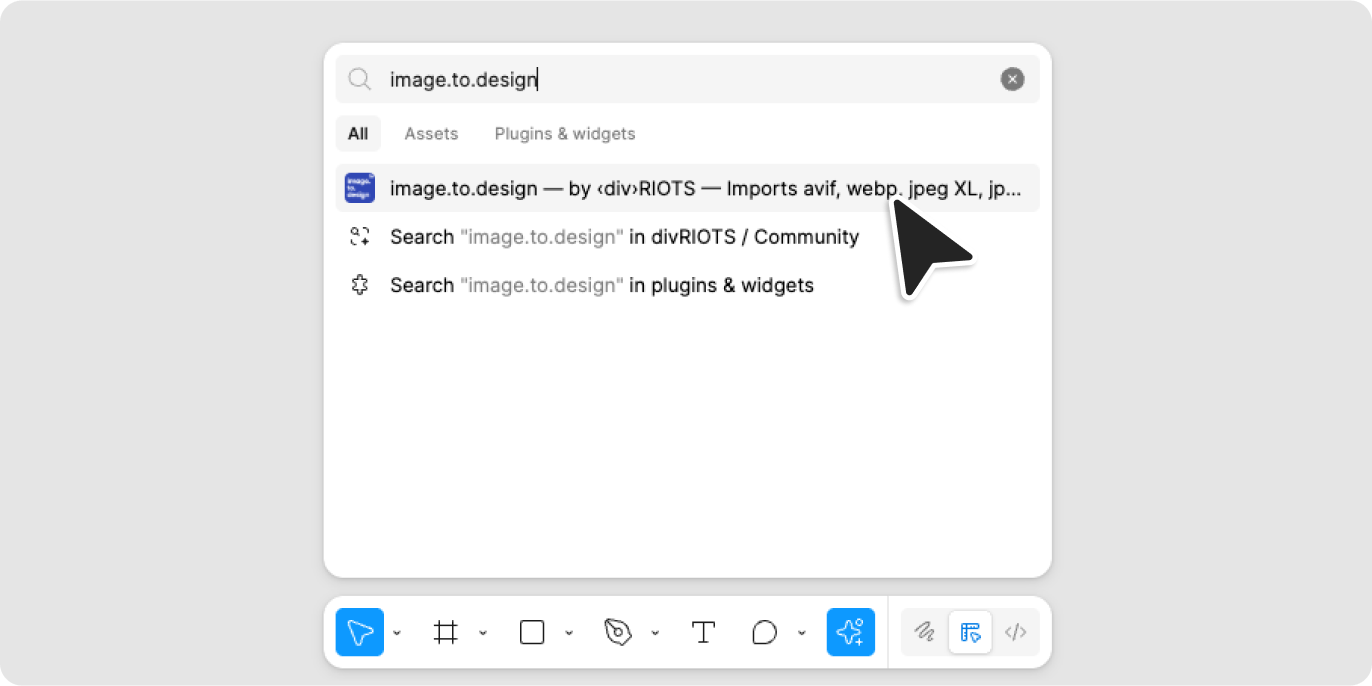Select the Comment tool
This screenshot has height=686, width=1372.
coord(764,632)
